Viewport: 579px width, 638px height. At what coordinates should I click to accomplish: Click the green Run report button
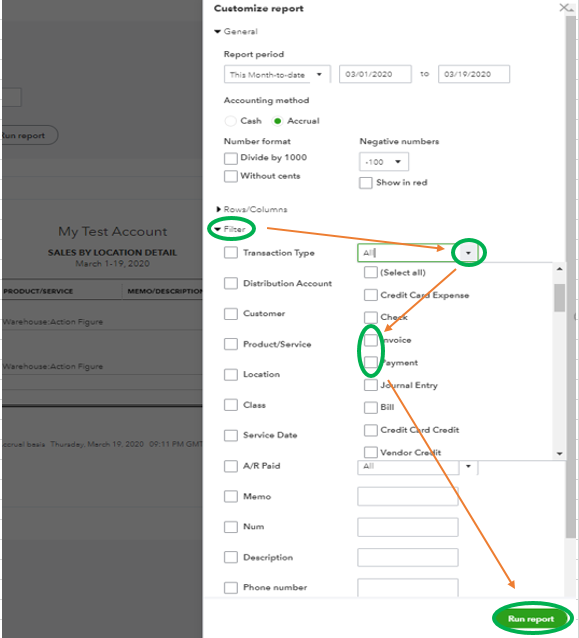[531, 618]
